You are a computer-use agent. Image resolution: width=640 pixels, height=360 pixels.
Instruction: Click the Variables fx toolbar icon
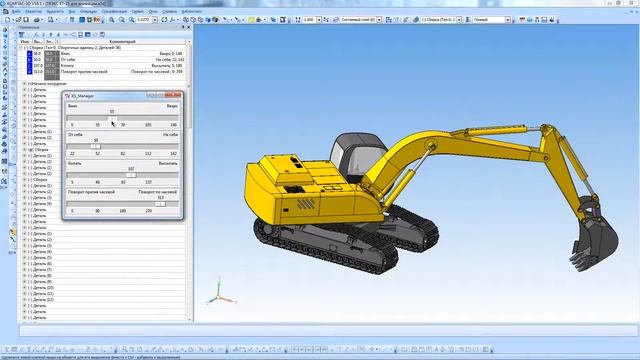97,20
